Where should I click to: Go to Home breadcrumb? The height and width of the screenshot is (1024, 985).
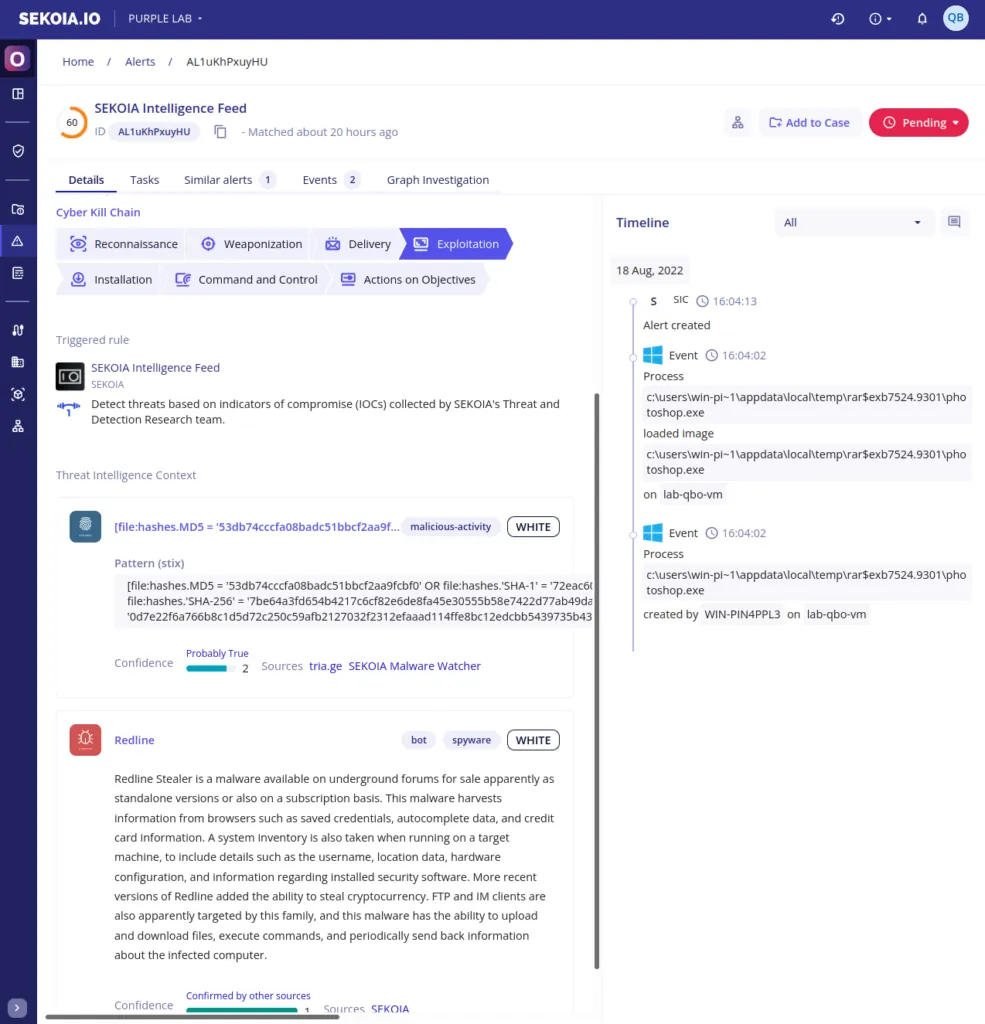78,61
